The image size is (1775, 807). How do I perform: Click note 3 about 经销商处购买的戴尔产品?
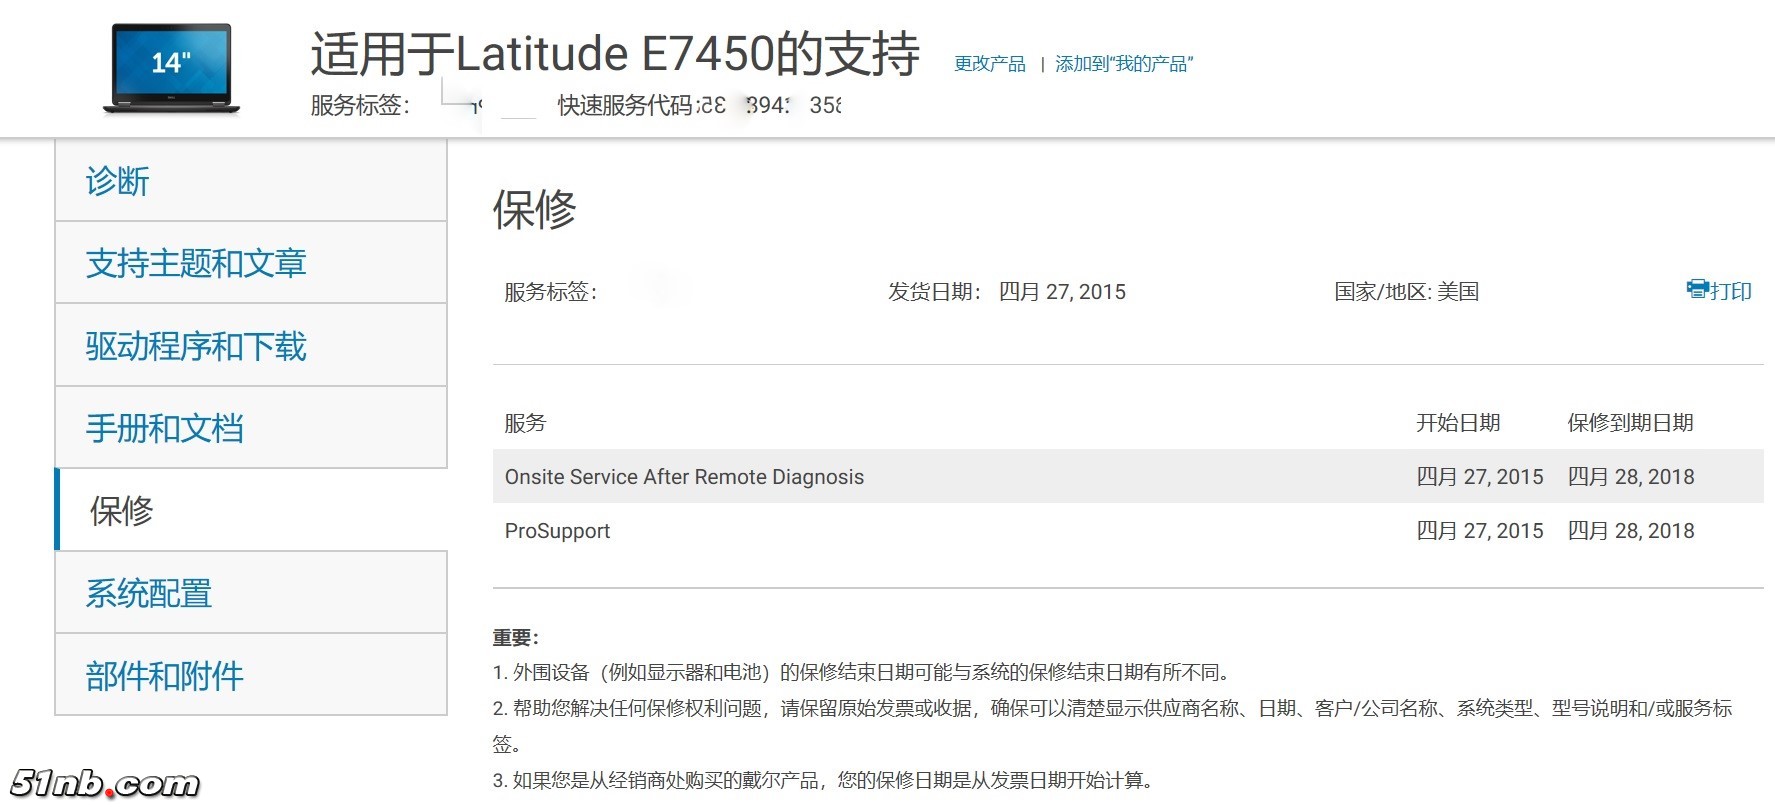(x=823, y=780)
